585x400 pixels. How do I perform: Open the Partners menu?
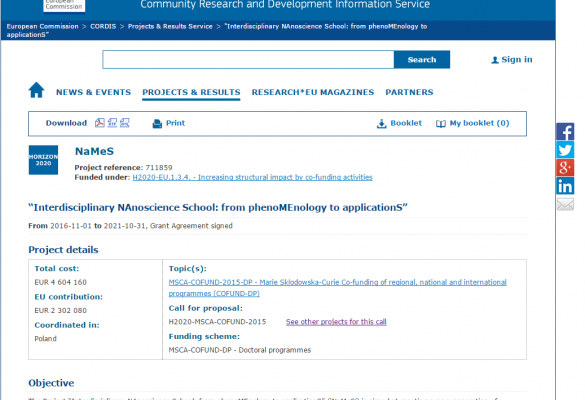pyautogui.click(x=409, y=92)
